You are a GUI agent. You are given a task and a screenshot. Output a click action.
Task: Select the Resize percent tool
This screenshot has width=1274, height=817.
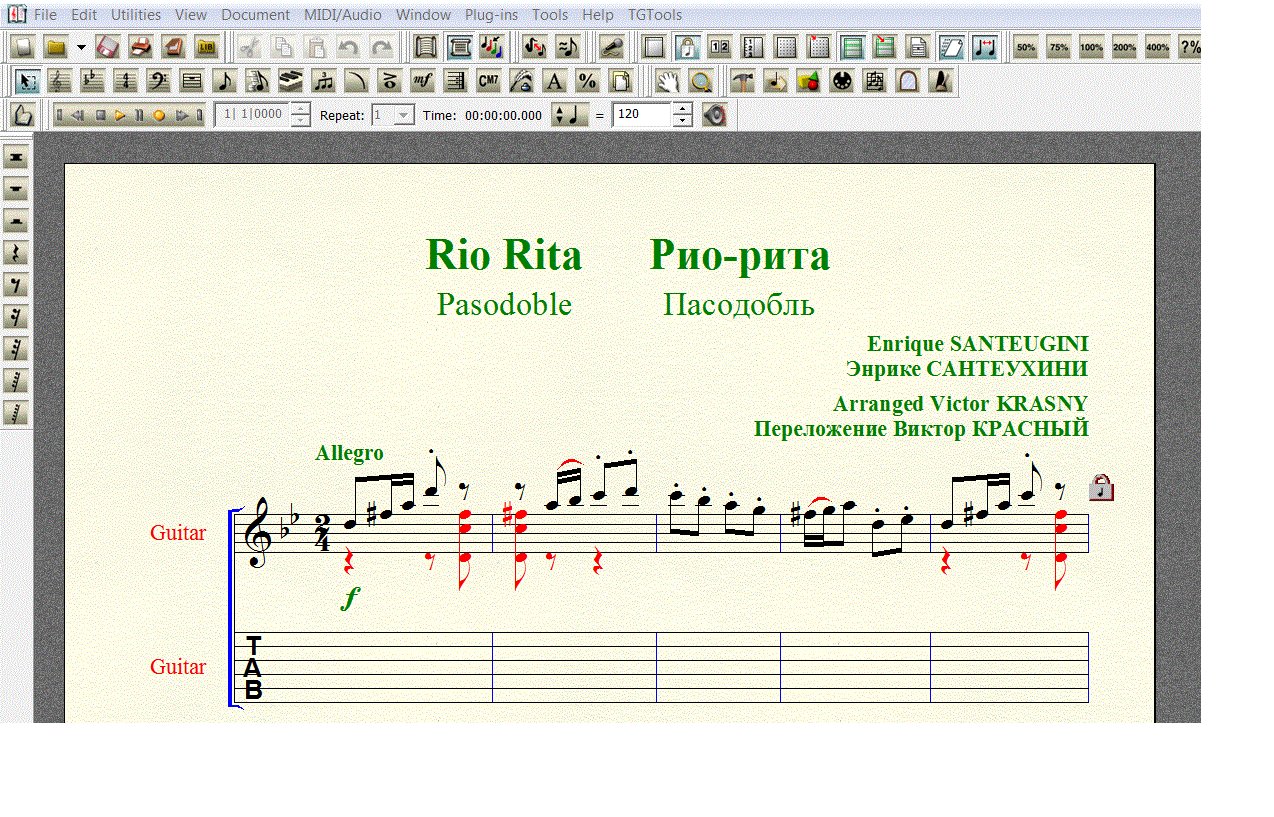587,81
